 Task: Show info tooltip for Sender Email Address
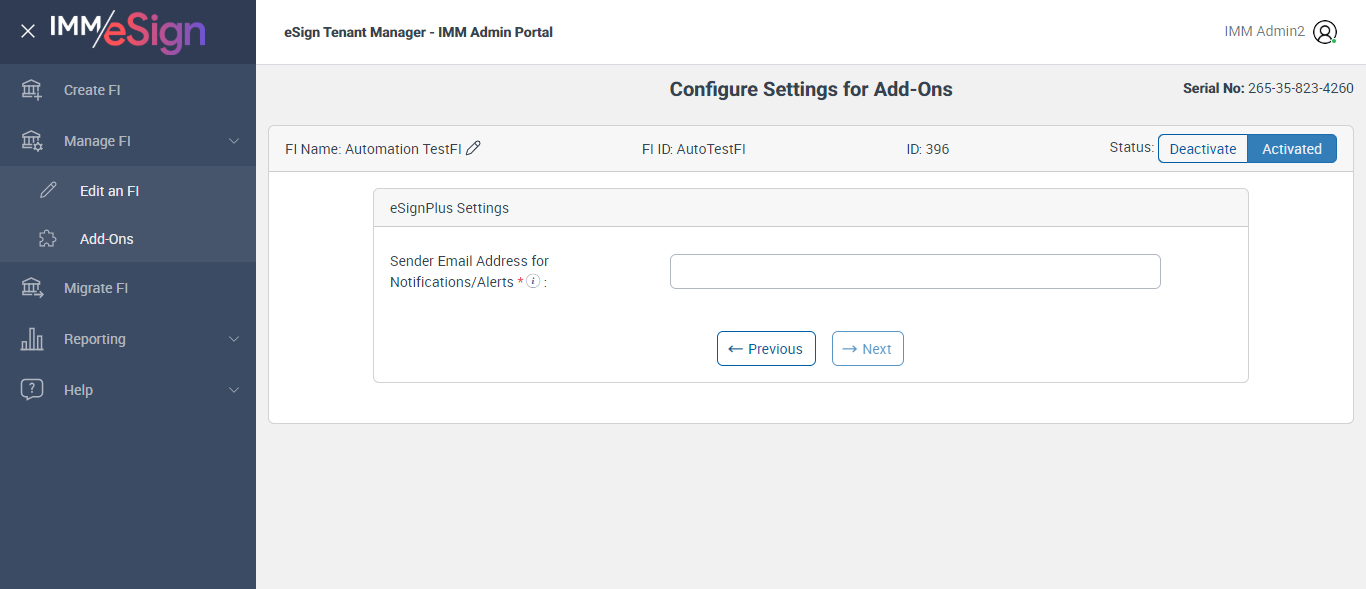533,282
